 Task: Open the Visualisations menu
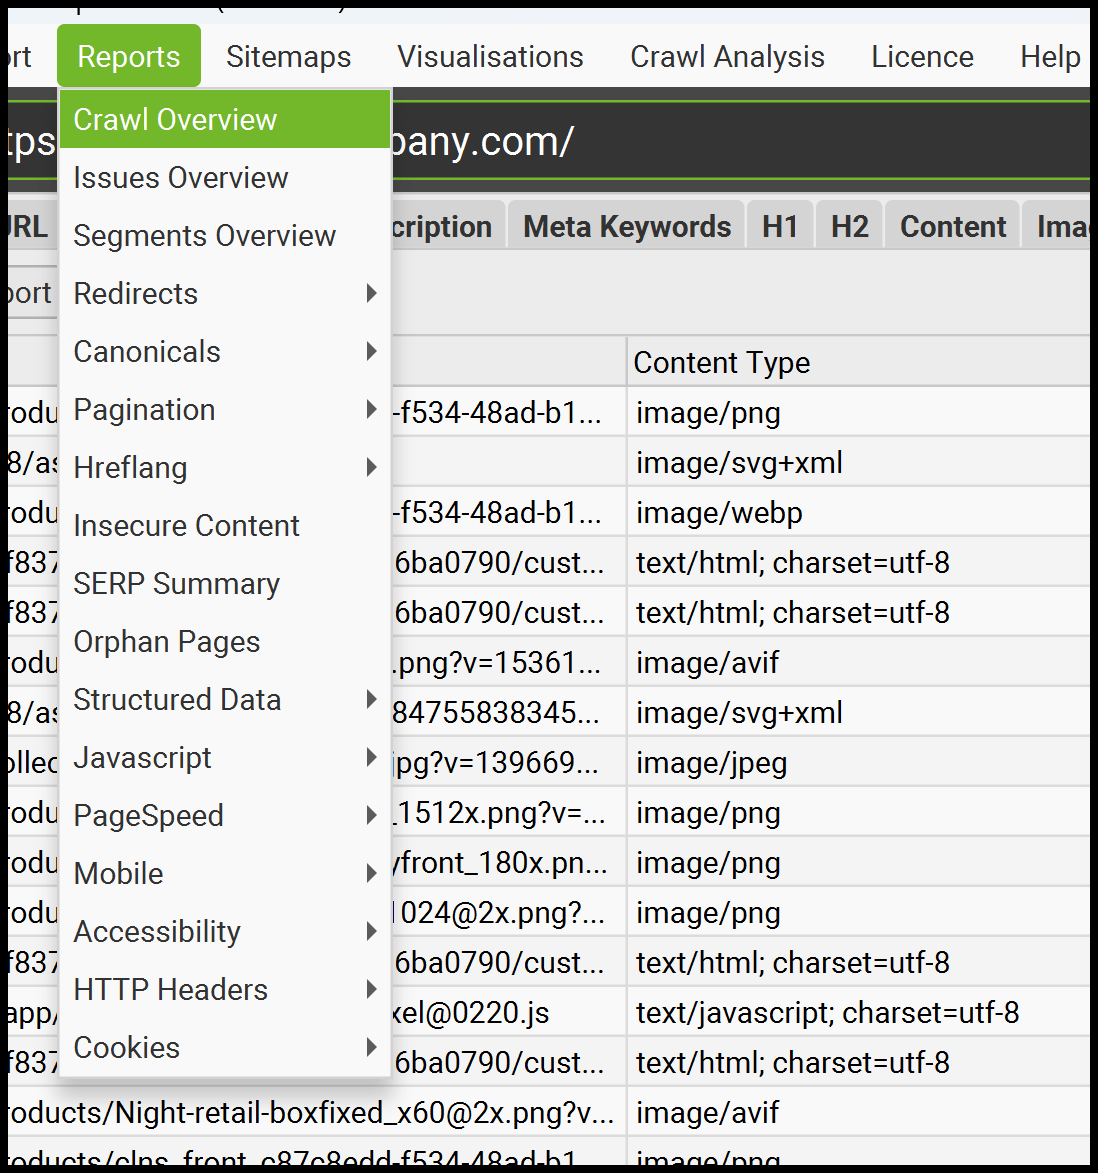[490, 57]
